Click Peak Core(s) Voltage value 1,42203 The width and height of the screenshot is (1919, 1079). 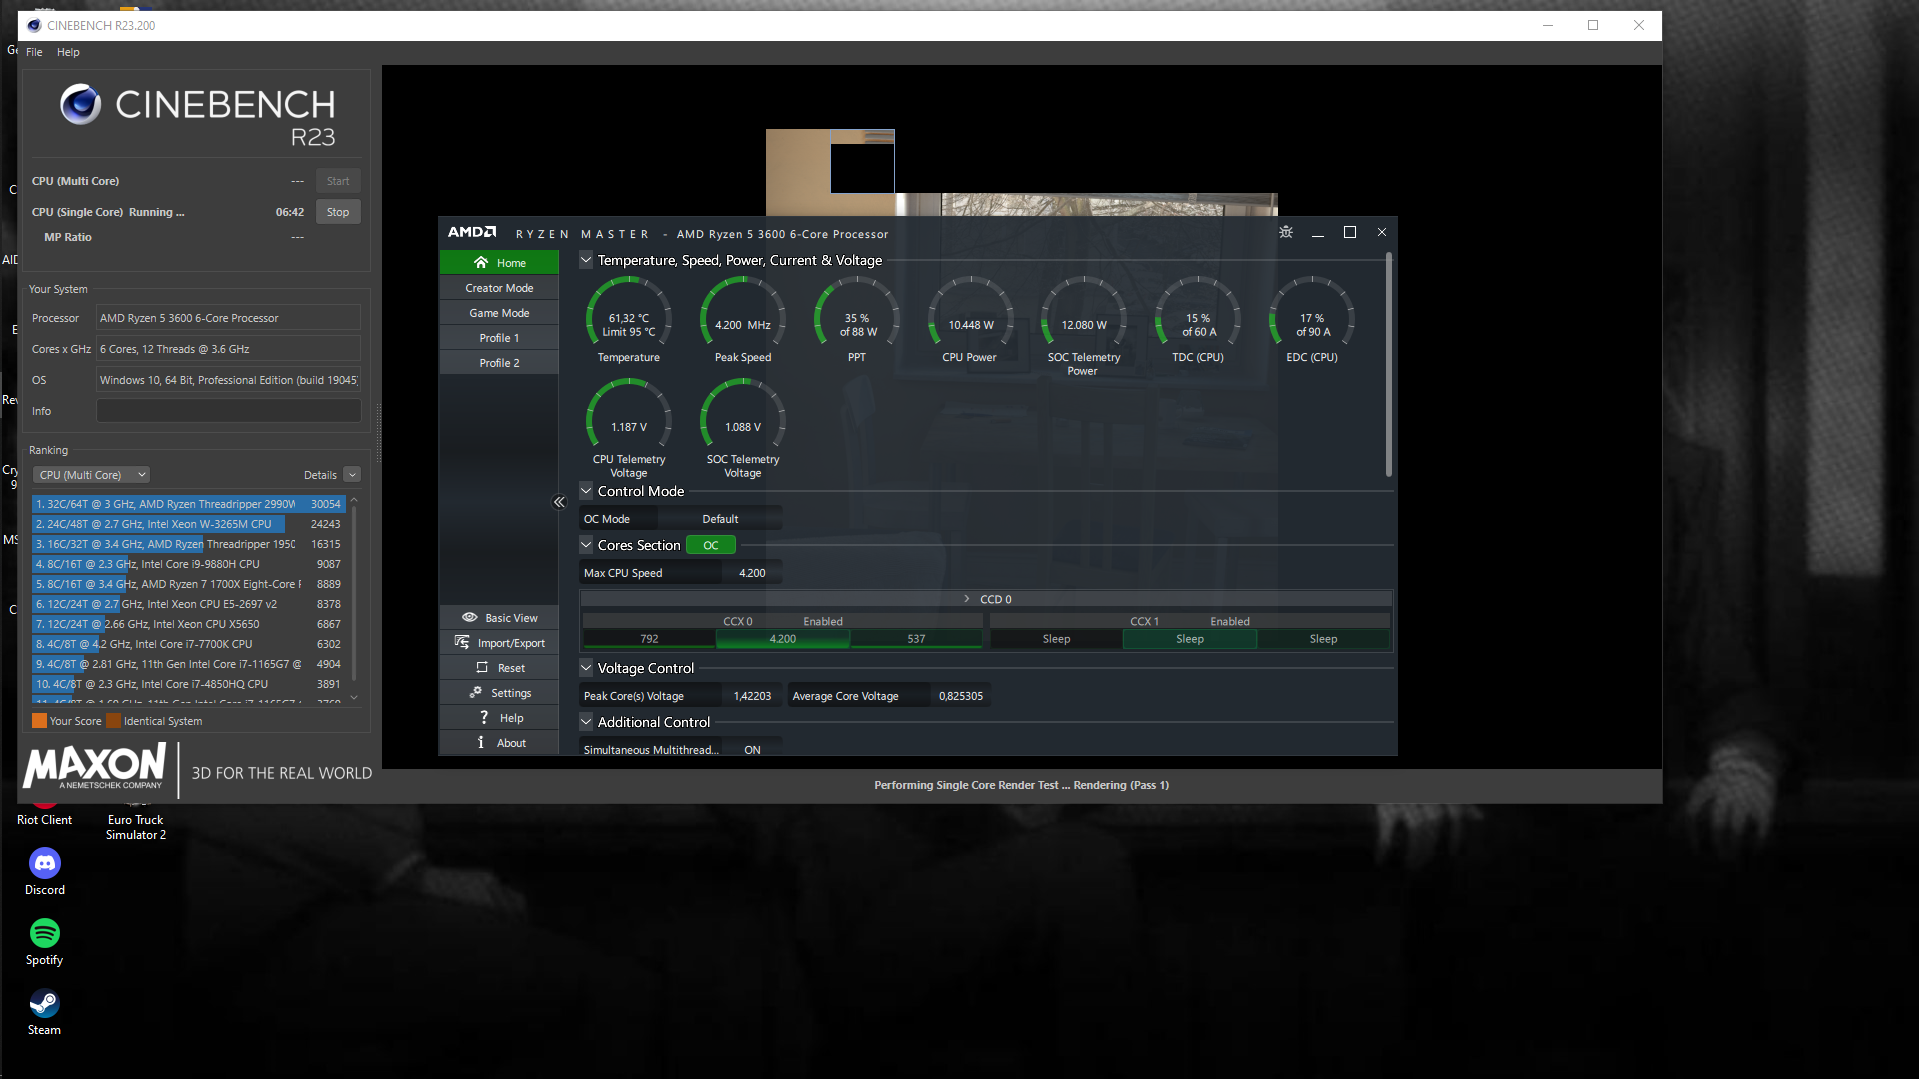pos(752,696)
